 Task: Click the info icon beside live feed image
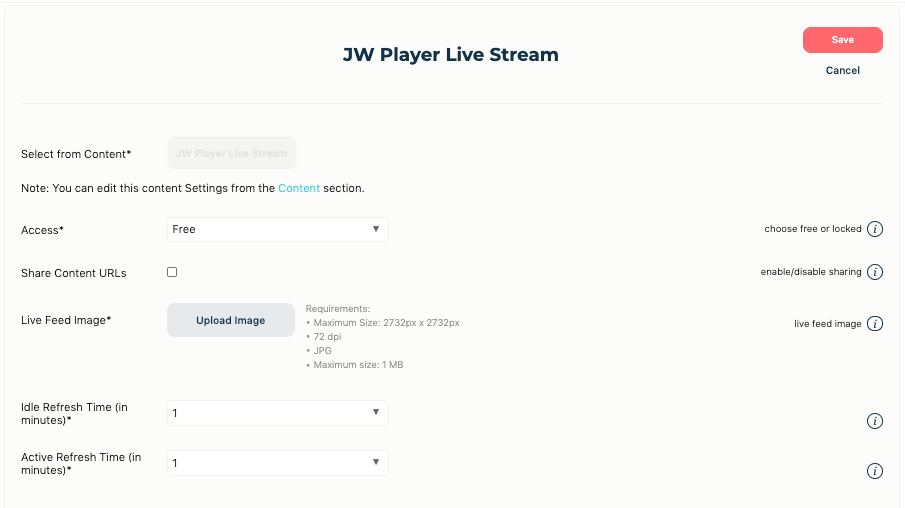[875, 324]
